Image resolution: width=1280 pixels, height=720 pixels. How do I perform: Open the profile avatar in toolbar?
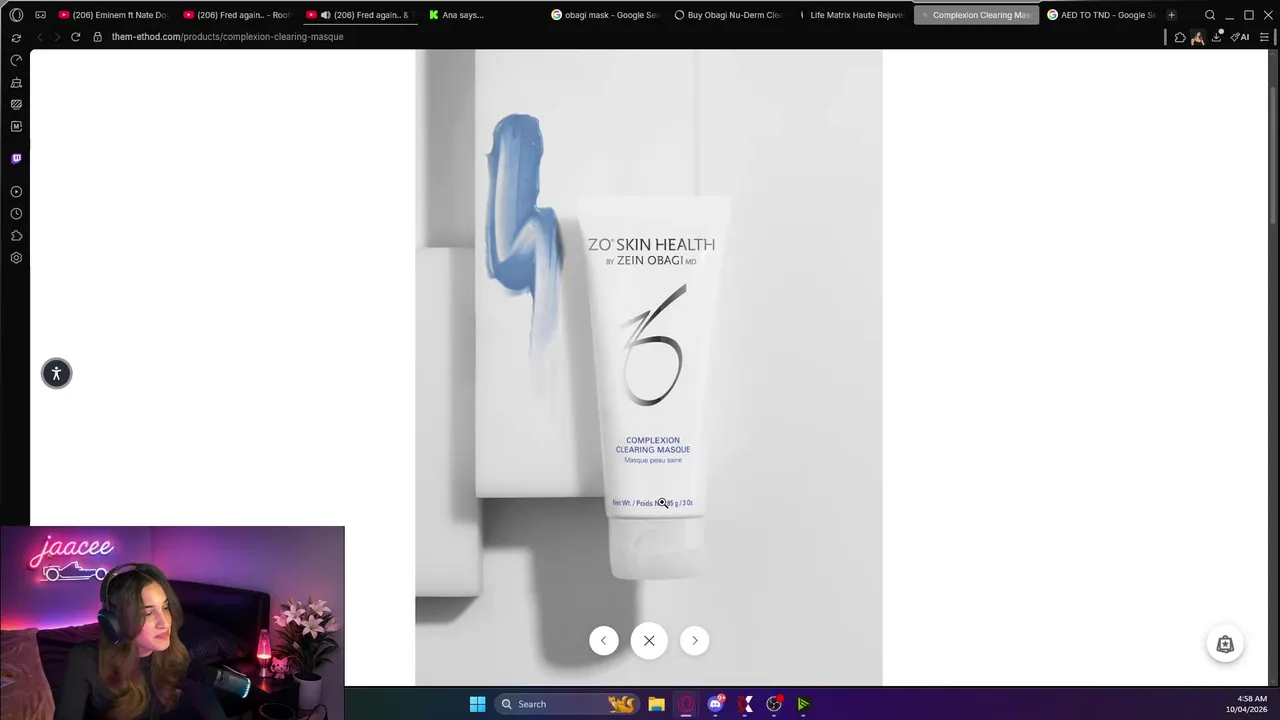coord(1197,37)
